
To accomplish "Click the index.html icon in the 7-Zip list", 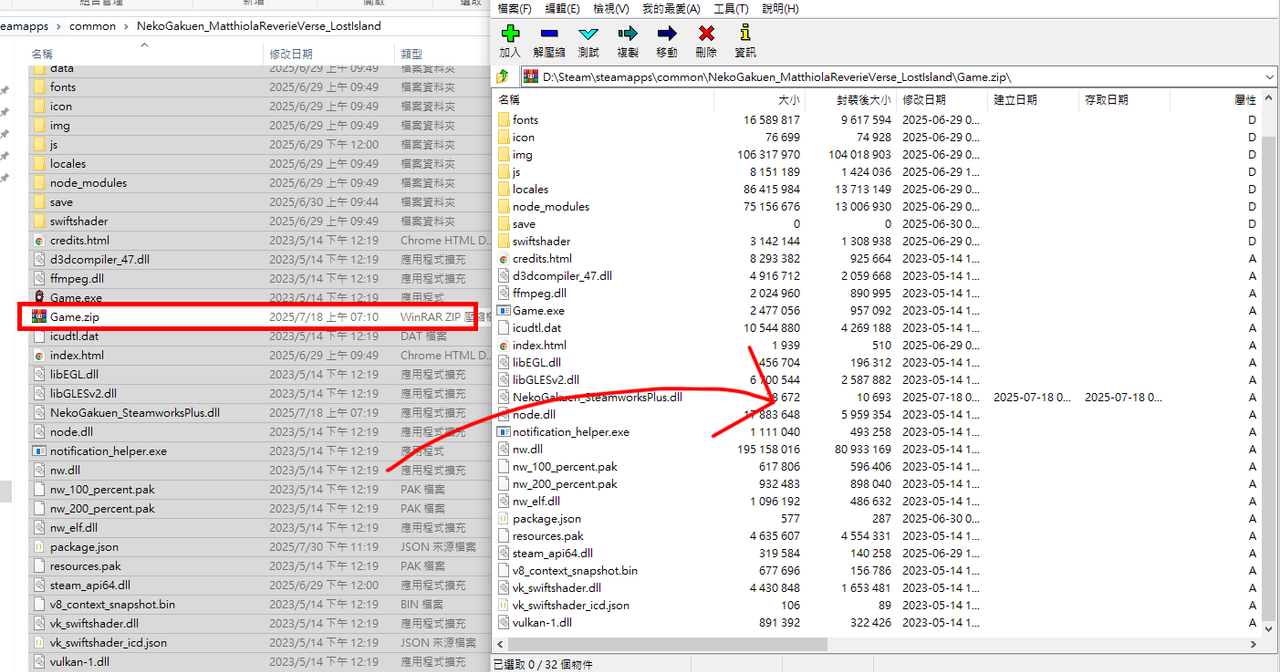I will tap(503, 345).
